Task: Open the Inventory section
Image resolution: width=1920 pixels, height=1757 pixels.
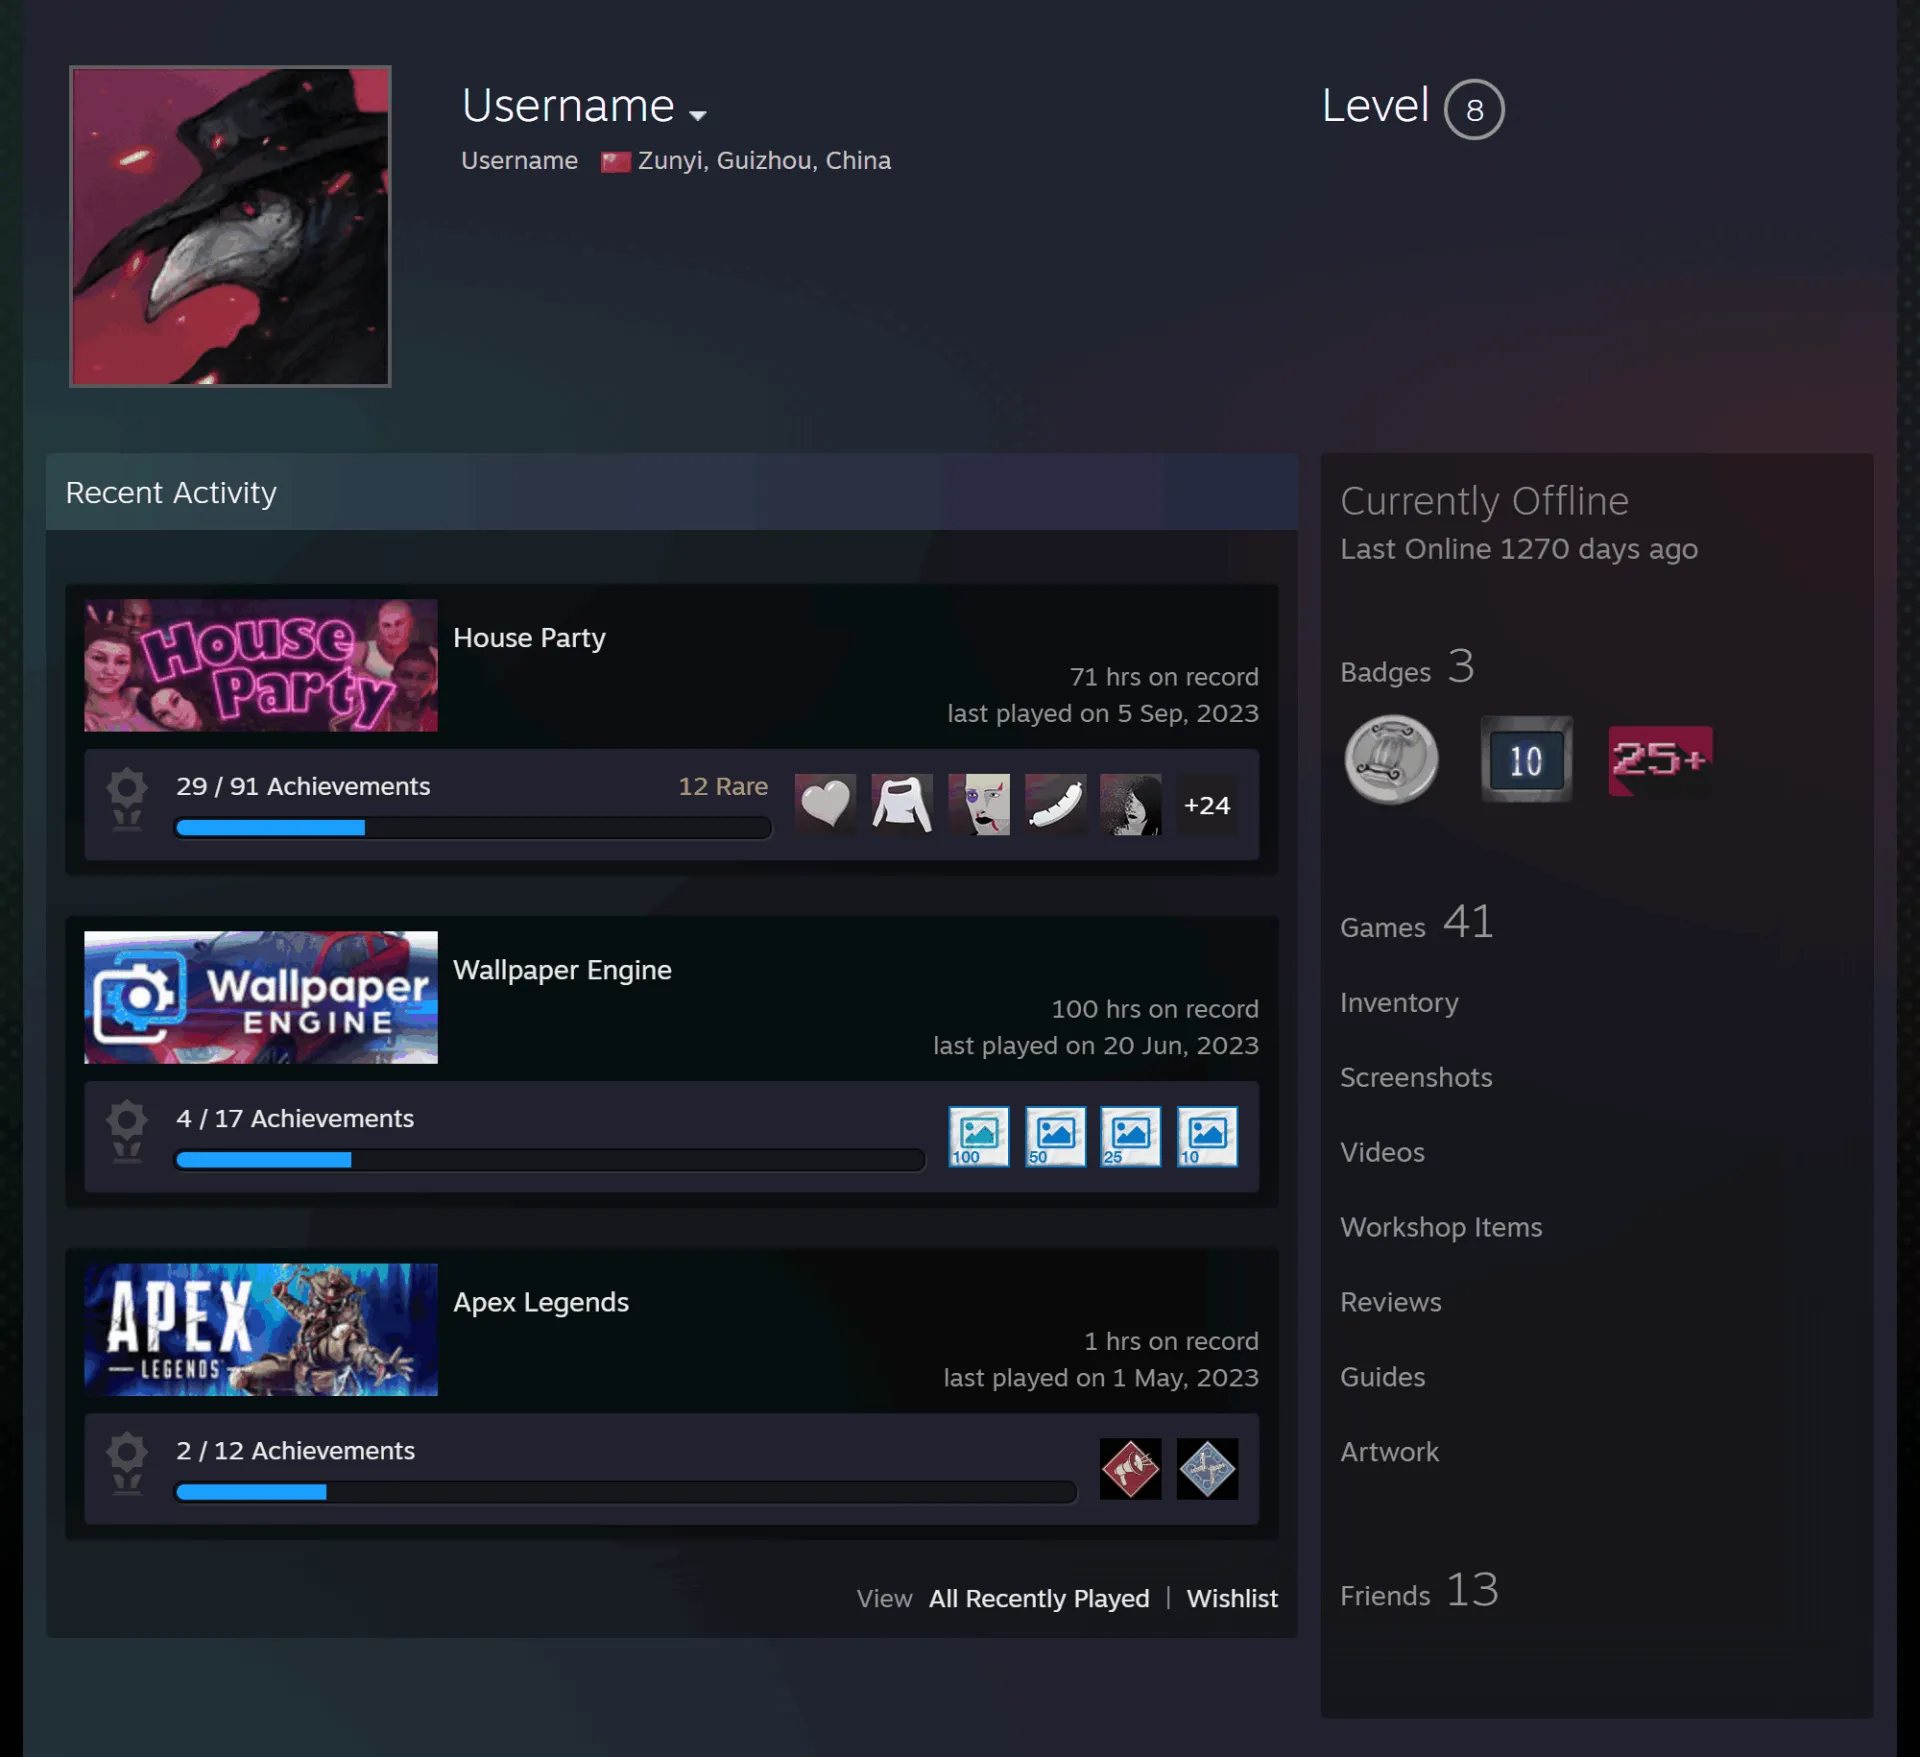Action: pos(1399,1002)
